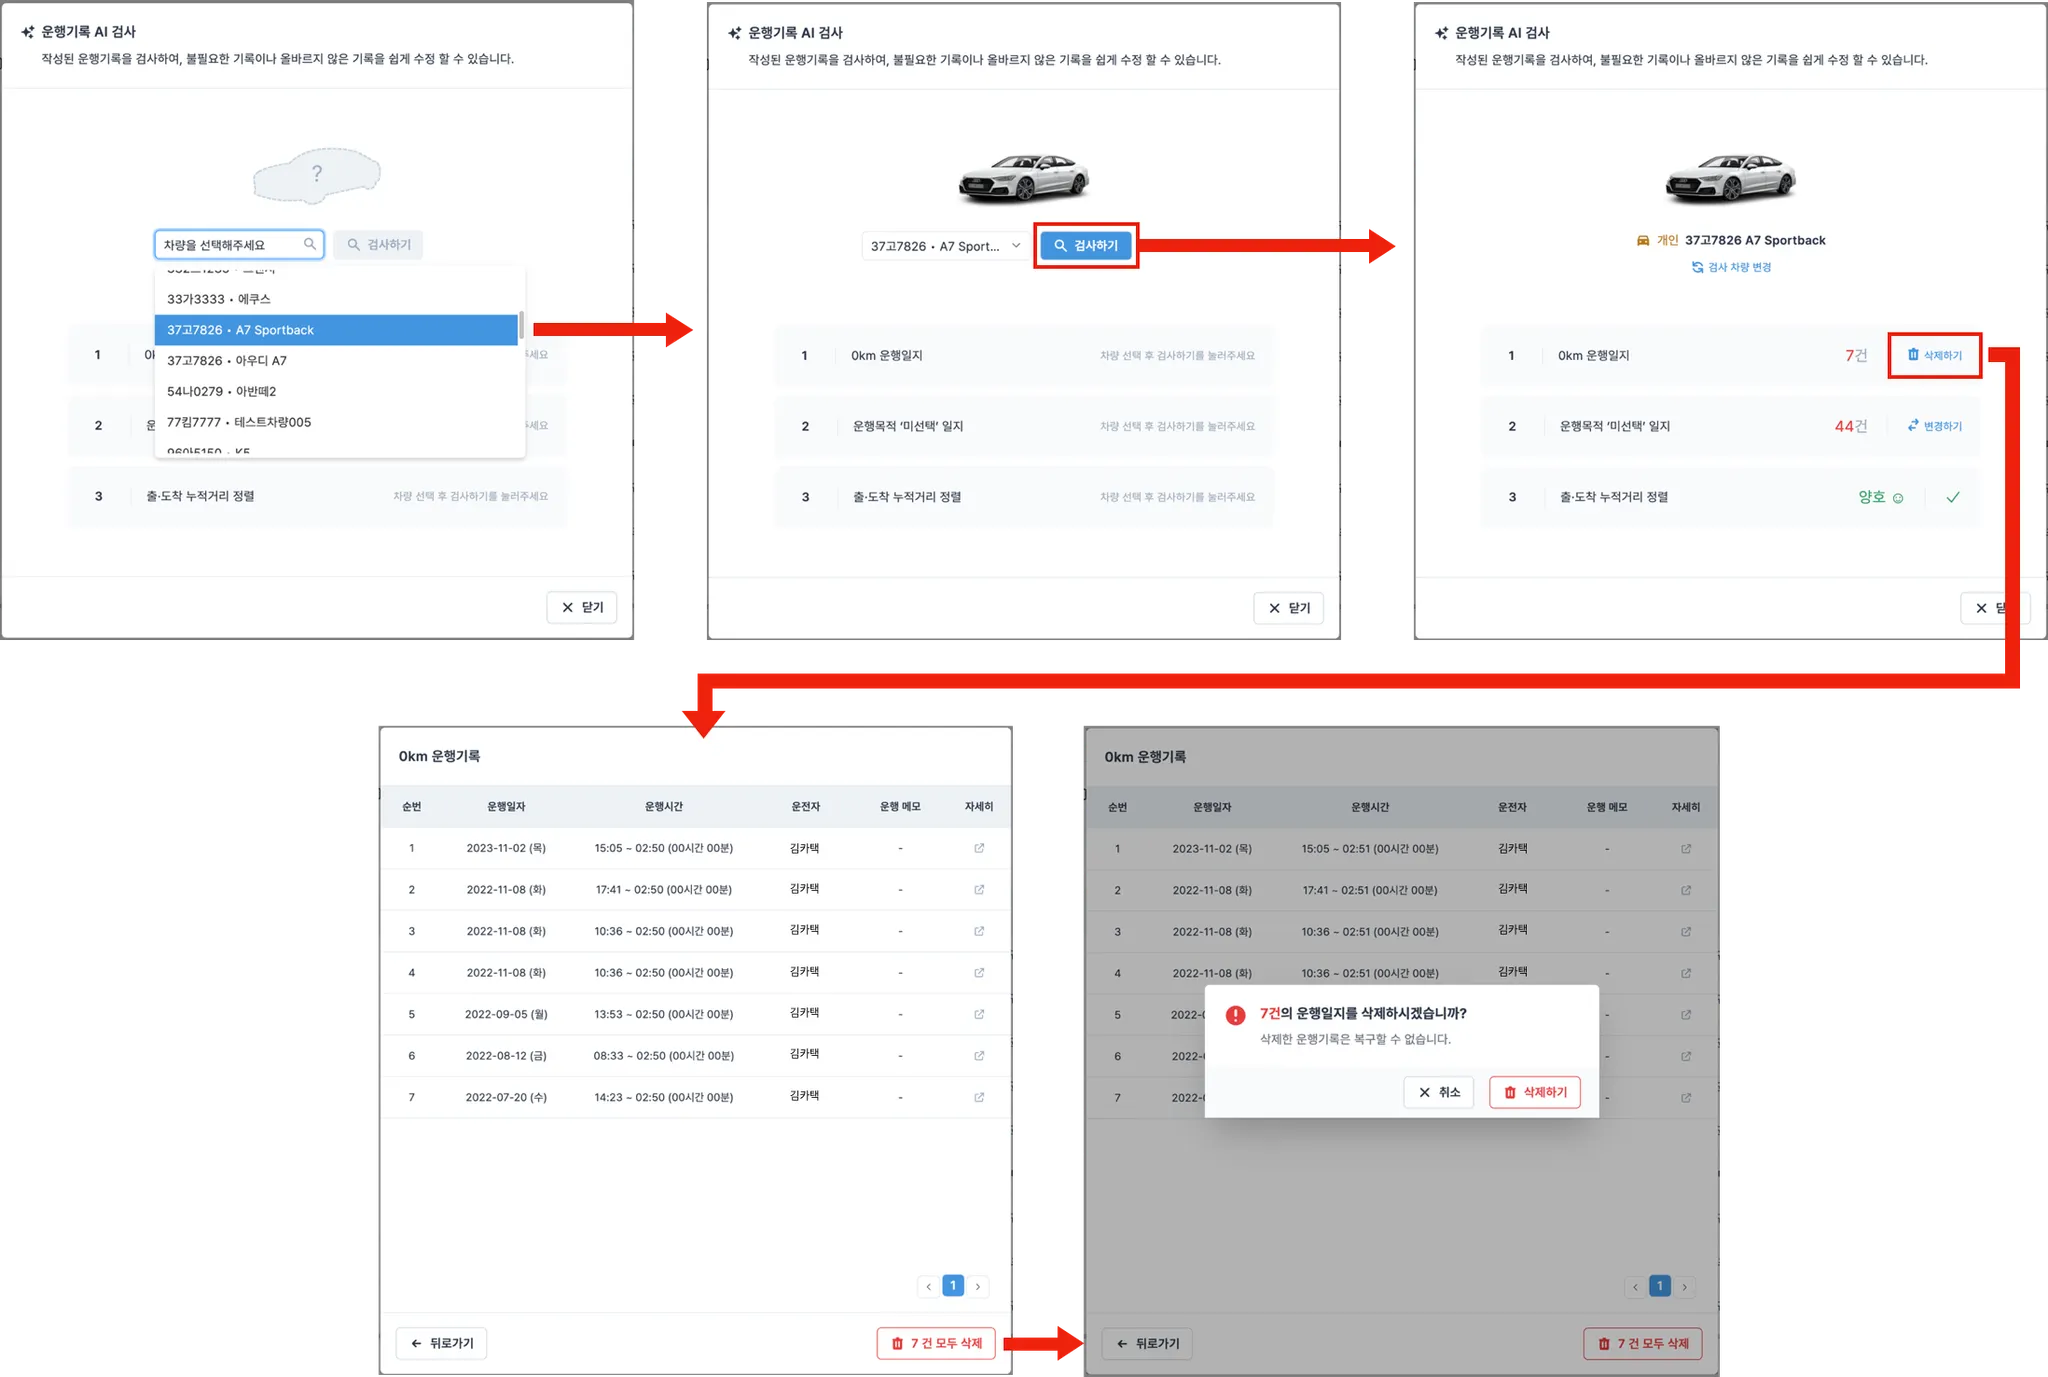This screenshot has height=1377, width=2048.
Task: Confirm with red 삭제하기 dialog button
Action: pyautogui.click(x=1534, y=1092)
